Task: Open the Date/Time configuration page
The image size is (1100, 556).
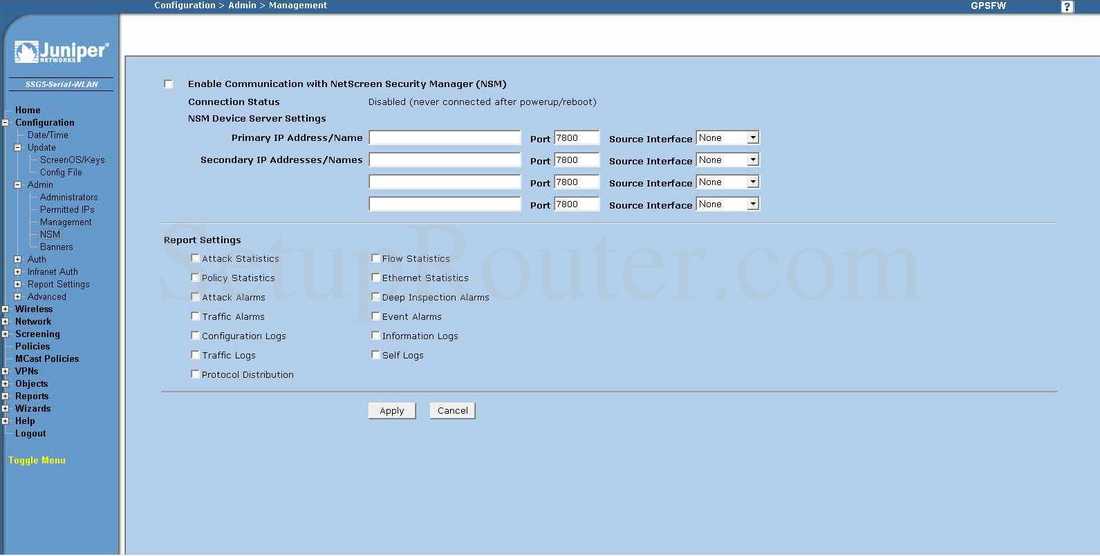Action: [48, 135]
